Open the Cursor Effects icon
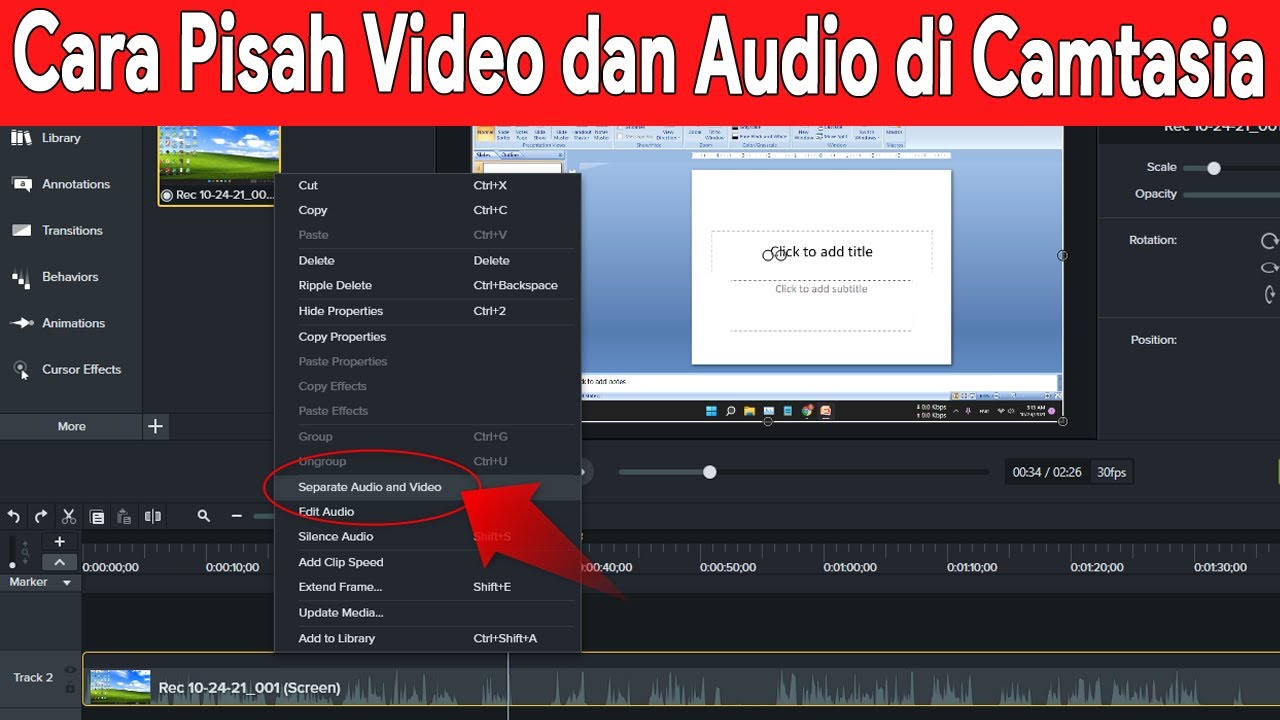Viewport: 1280px width, 720px height. (x=21, y=370)
